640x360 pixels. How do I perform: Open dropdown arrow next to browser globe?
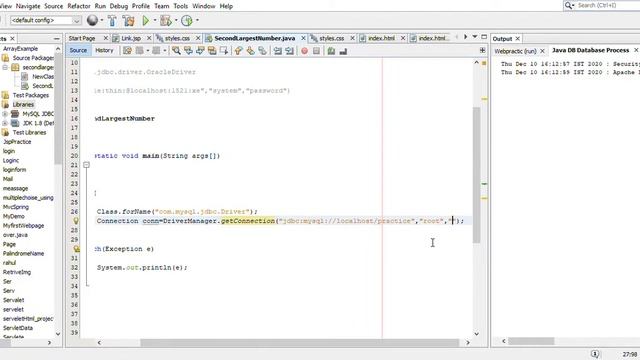(102, 20)
